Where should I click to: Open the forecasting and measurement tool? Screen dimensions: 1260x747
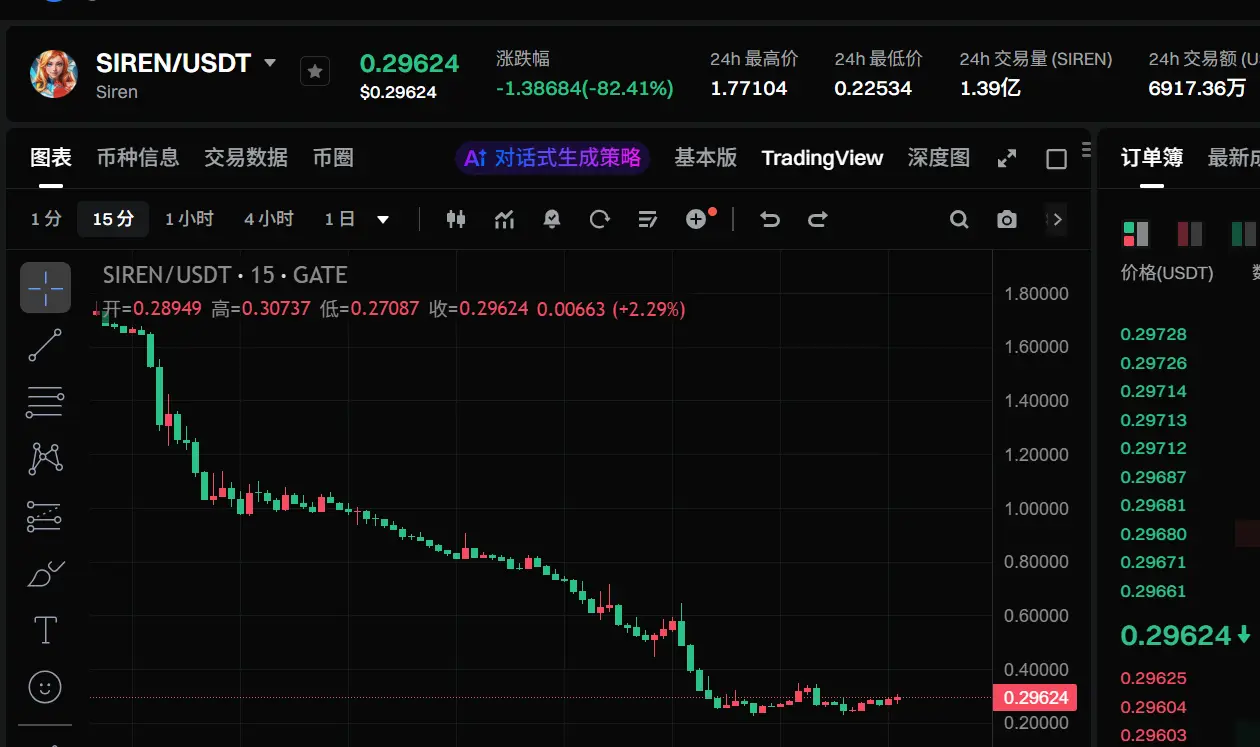coord(45,517)
